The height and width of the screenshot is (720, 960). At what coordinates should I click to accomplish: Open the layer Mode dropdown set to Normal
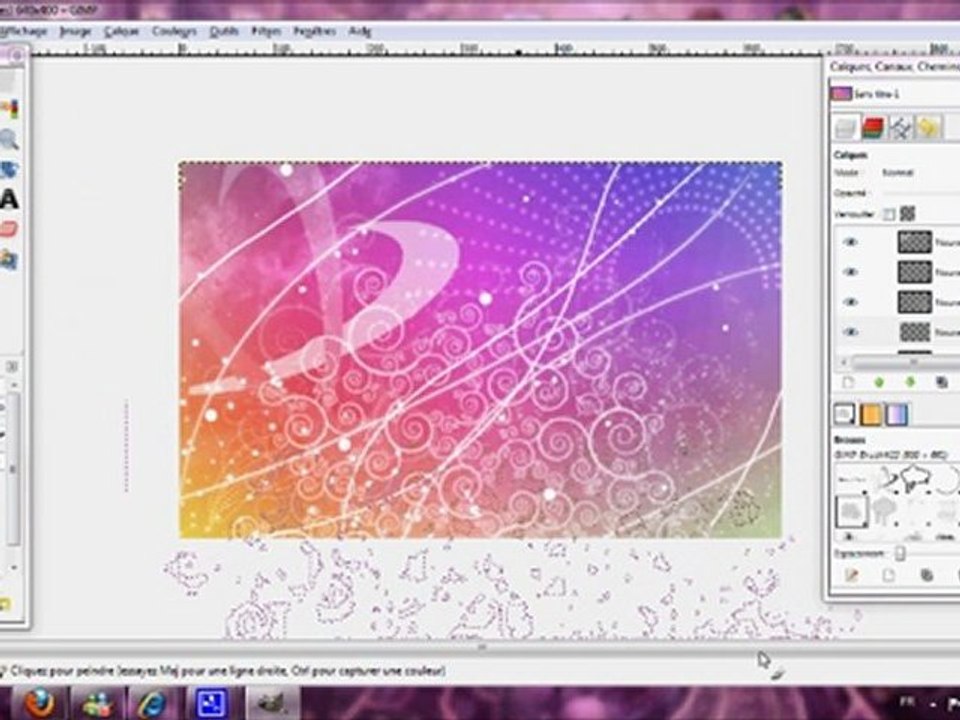918,173
